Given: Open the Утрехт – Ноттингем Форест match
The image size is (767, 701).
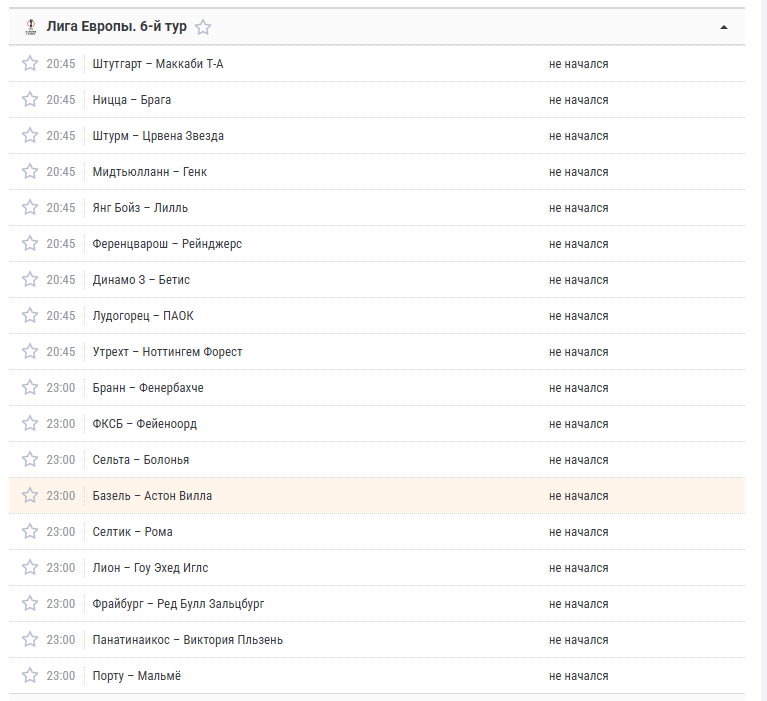Looking at the screenshot, I should [167, 352].
